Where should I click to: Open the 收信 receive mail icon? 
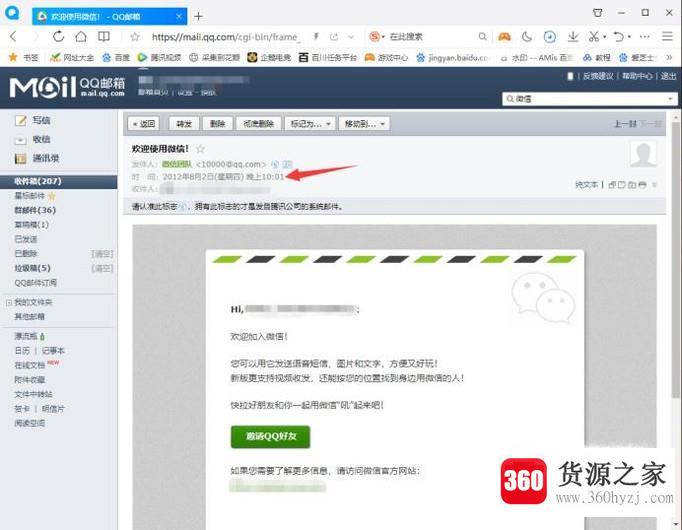pyautogui.click(x=20, y=140)
